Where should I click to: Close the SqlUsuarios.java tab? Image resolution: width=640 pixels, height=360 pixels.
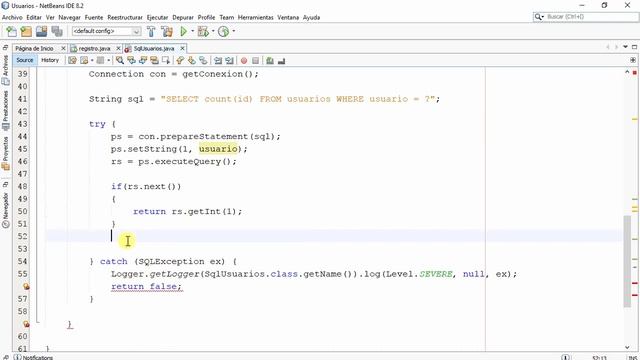182,48
